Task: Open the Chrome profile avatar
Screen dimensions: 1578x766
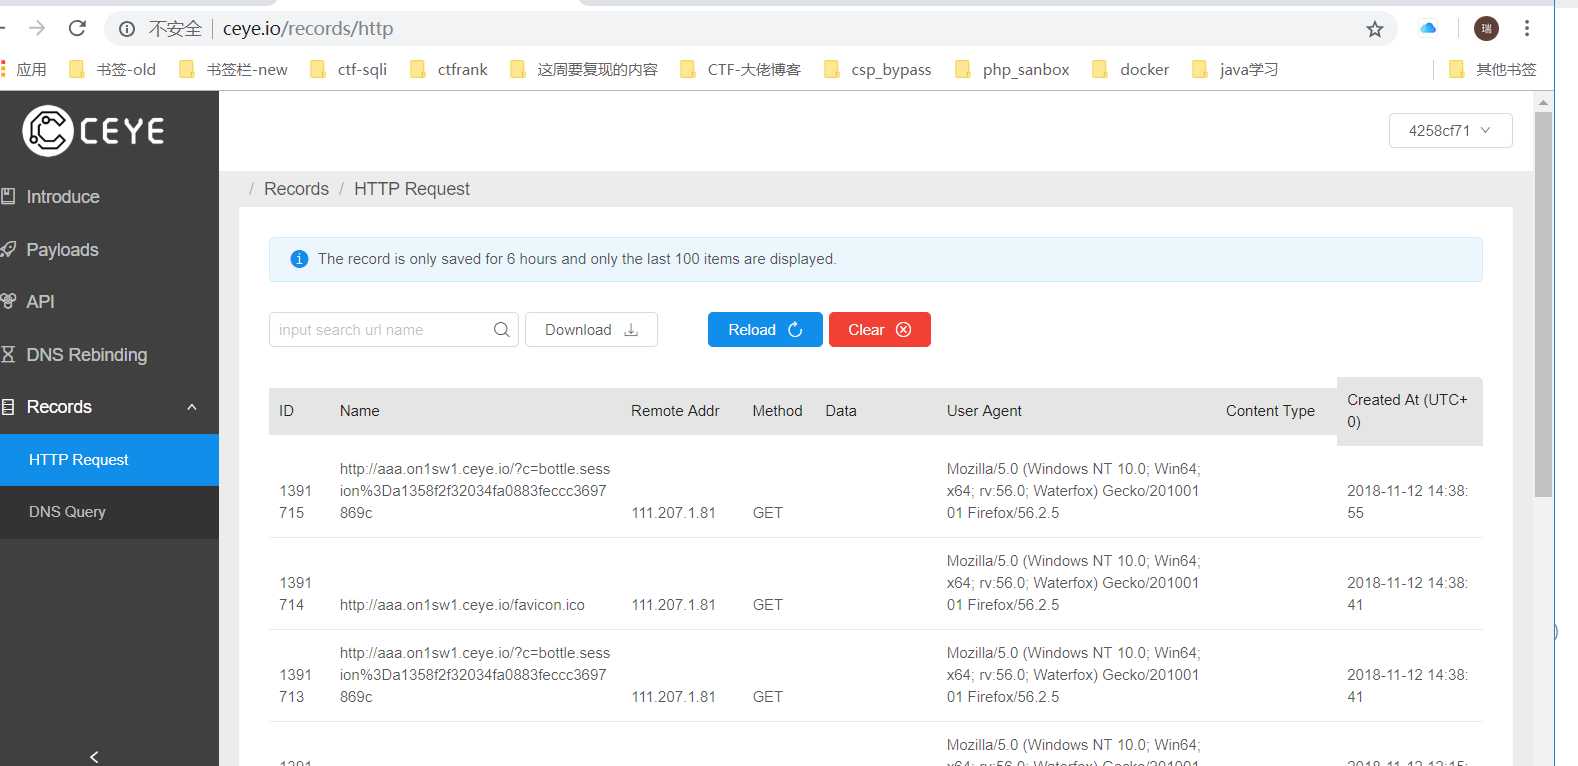Action: pyautogui.click(x=1486, y=28)
